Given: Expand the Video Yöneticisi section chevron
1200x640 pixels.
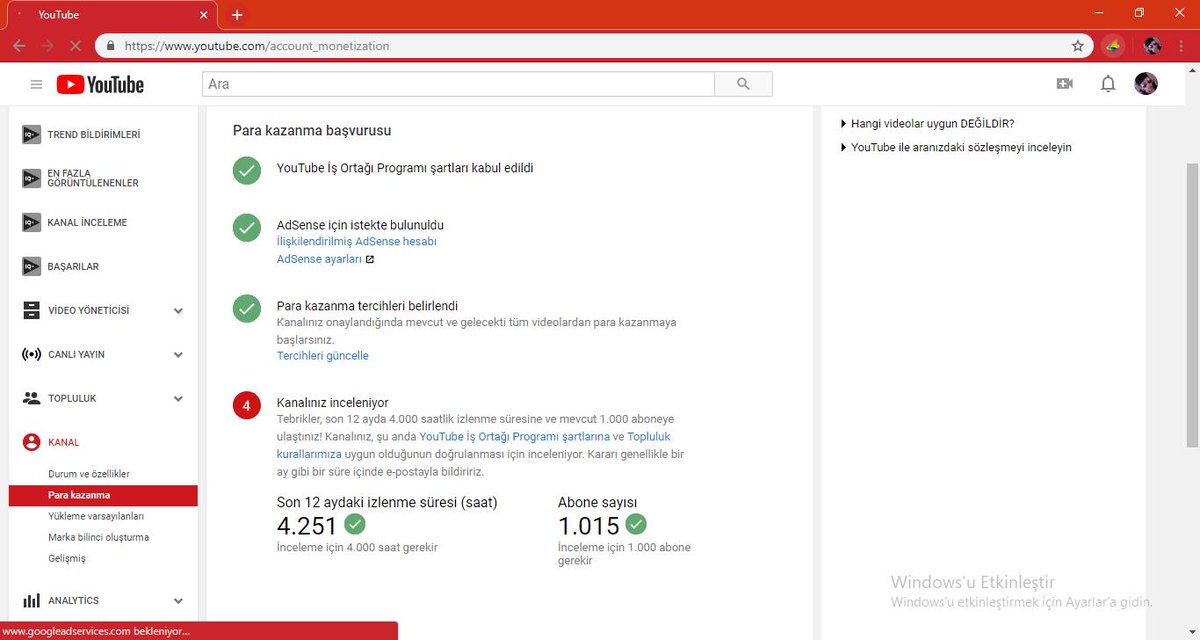Looking at the screenshot, I should 178,311.
